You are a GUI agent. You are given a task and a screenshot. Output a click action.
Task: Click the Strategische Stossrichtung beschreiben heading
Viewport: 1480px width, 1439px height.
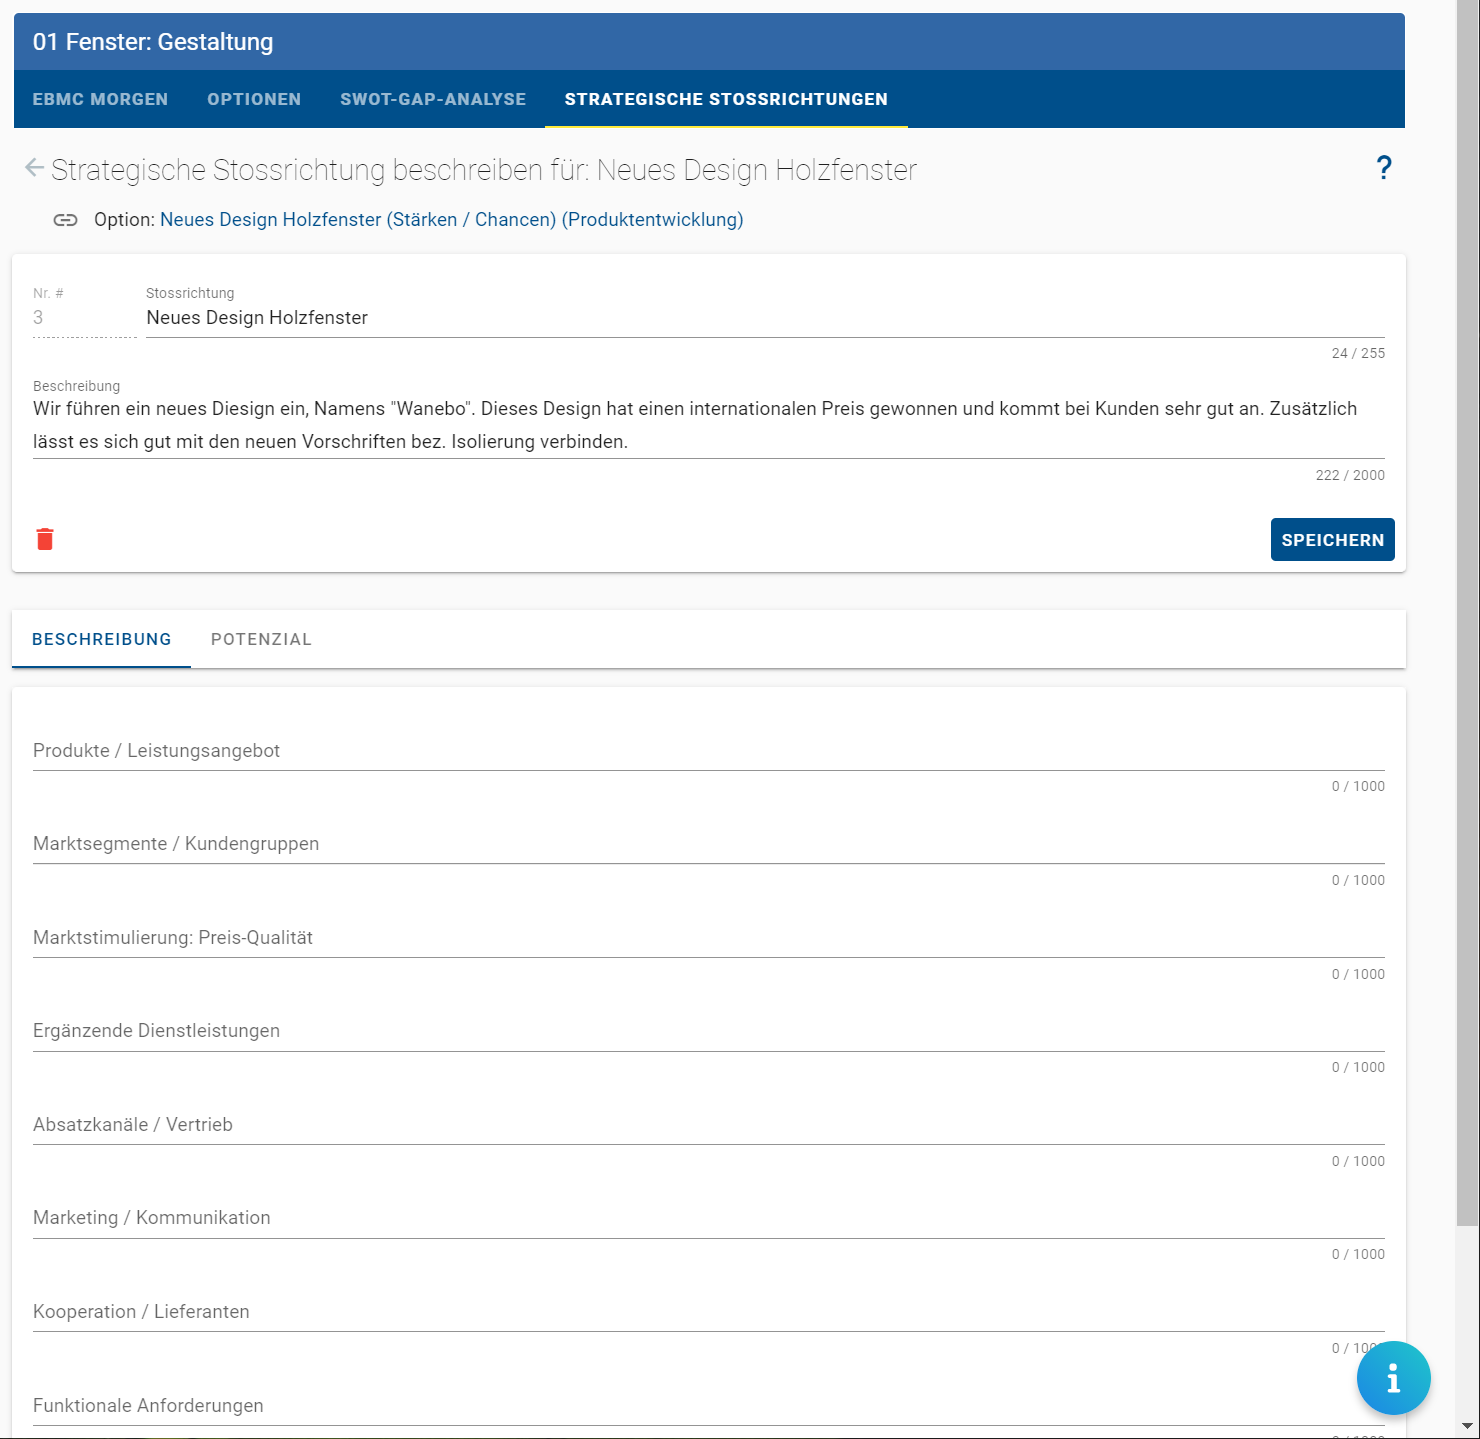[x=484, y=170]
